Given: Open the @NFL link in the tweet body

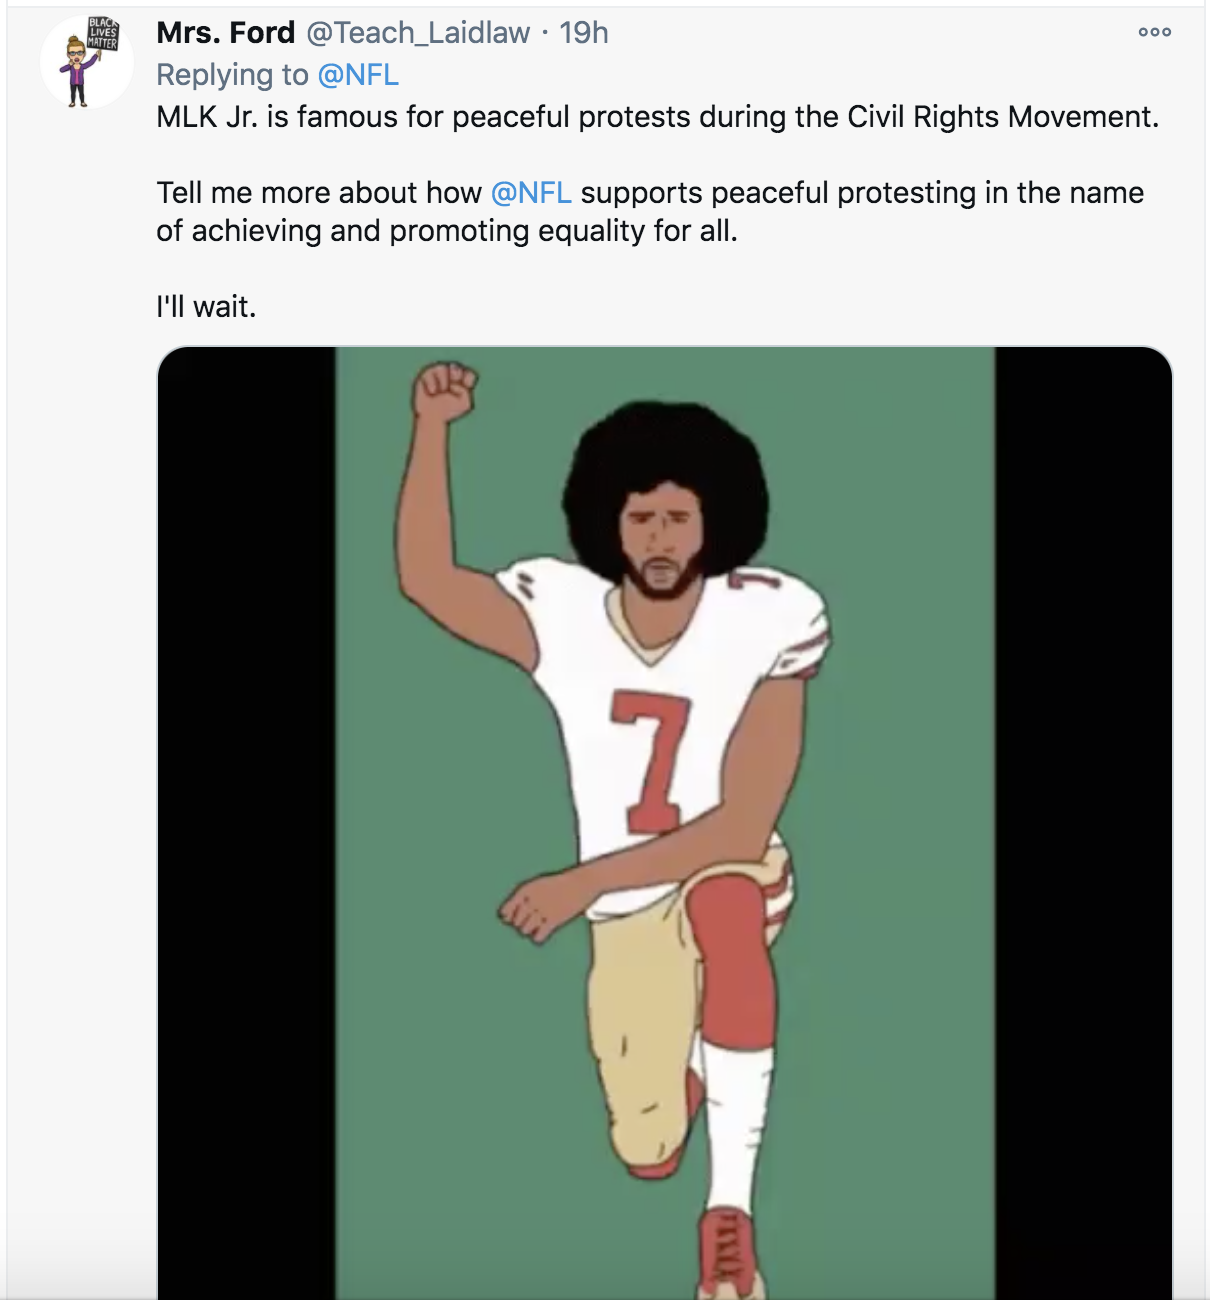Looking at the screenshot, I should click(530, 192).
